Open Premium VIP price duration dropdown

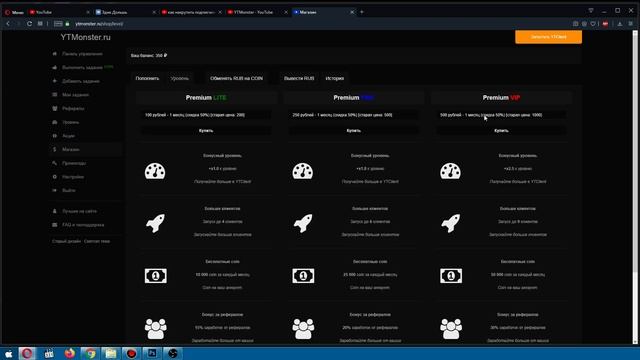point(501,115)
